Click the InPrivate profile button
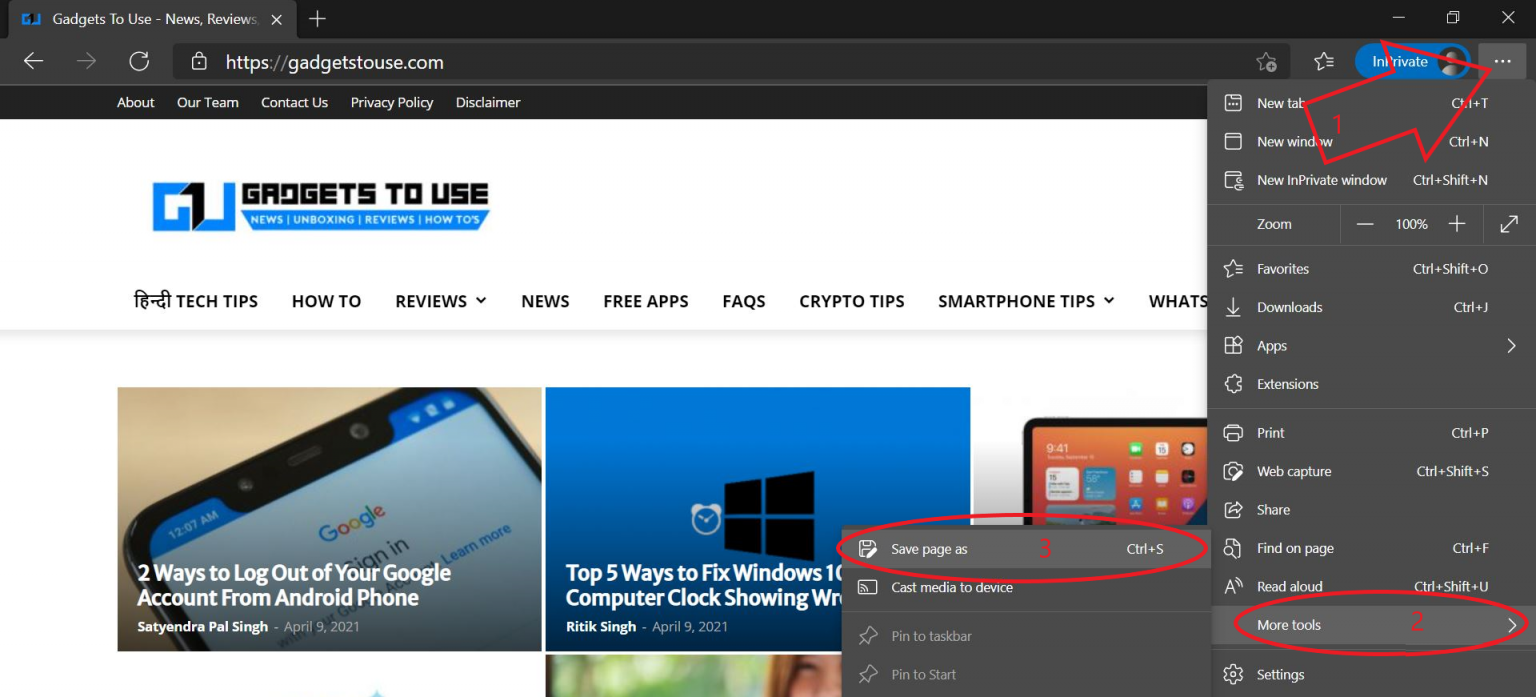 coord(1399,61)
